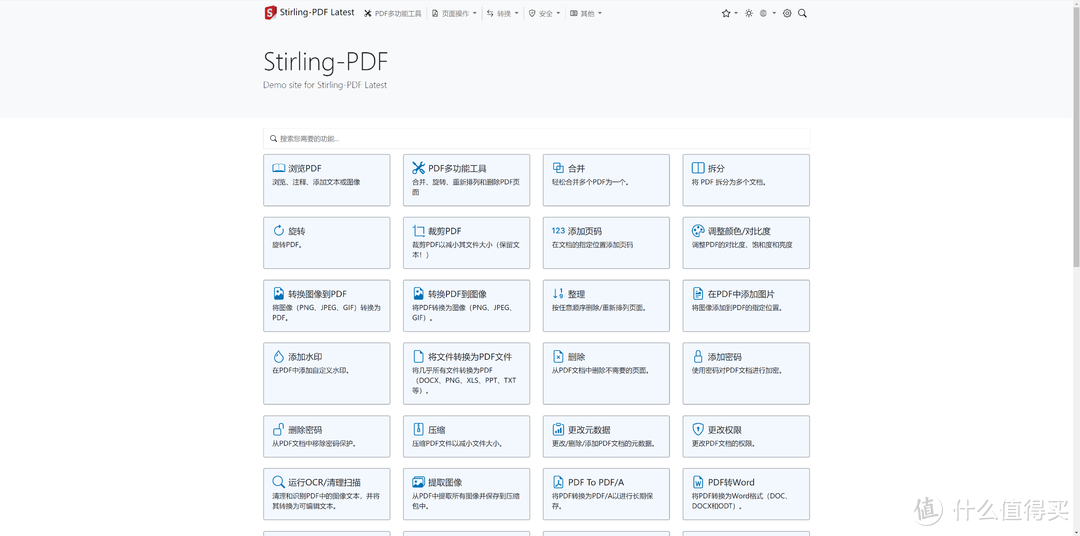The height and width of the screenshot is (536, 1080).
Task: Click the image icon of 转换图像到PDF
Action: click(x=278, y=293)
